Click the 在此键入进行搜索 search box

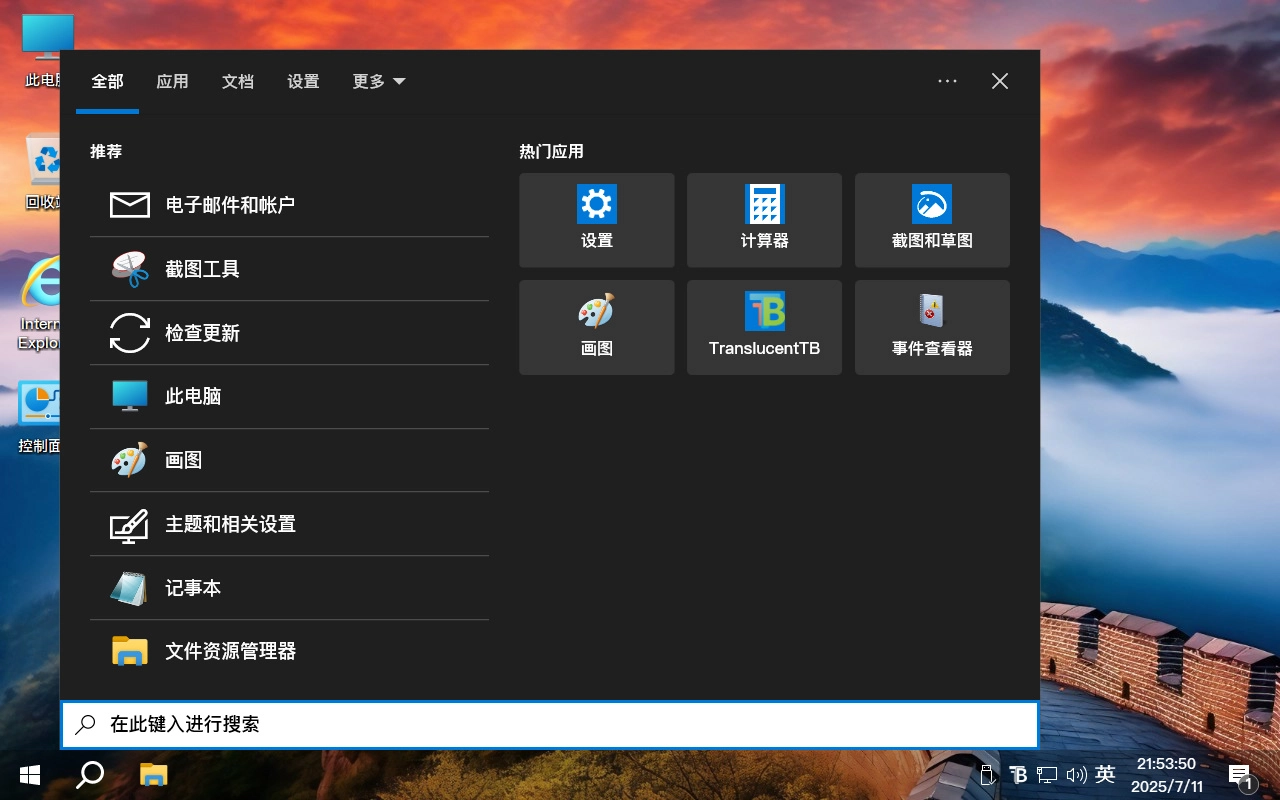550,724
